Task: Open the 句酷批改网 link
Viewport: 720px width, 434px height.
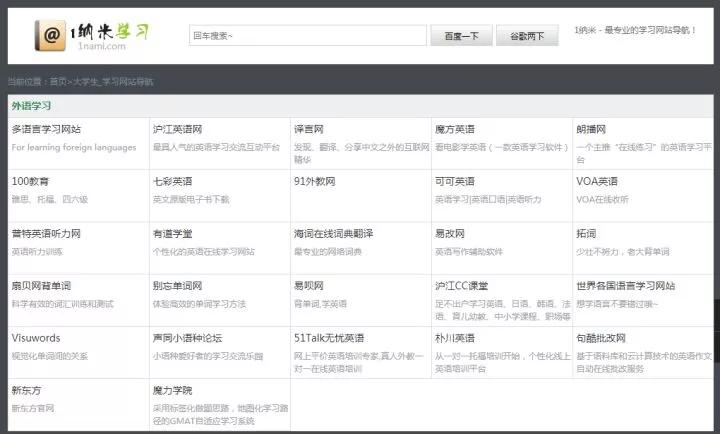Action: (601, 338)
